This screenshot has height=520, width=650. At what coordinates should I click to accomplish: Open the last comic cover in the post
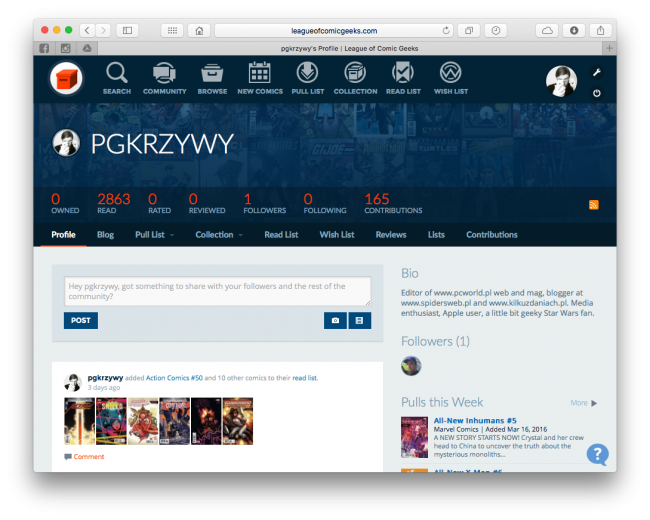(238, 421)
